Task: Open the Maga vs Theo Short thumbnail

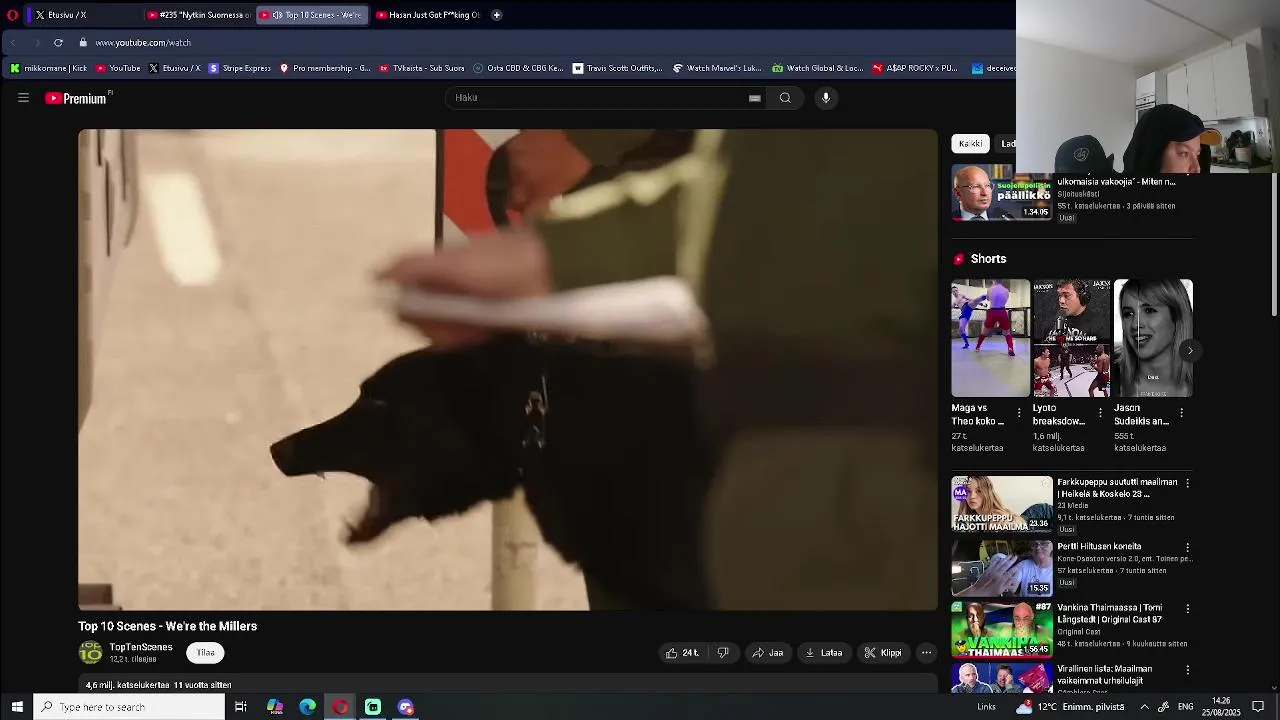Action: coord(990,338)
